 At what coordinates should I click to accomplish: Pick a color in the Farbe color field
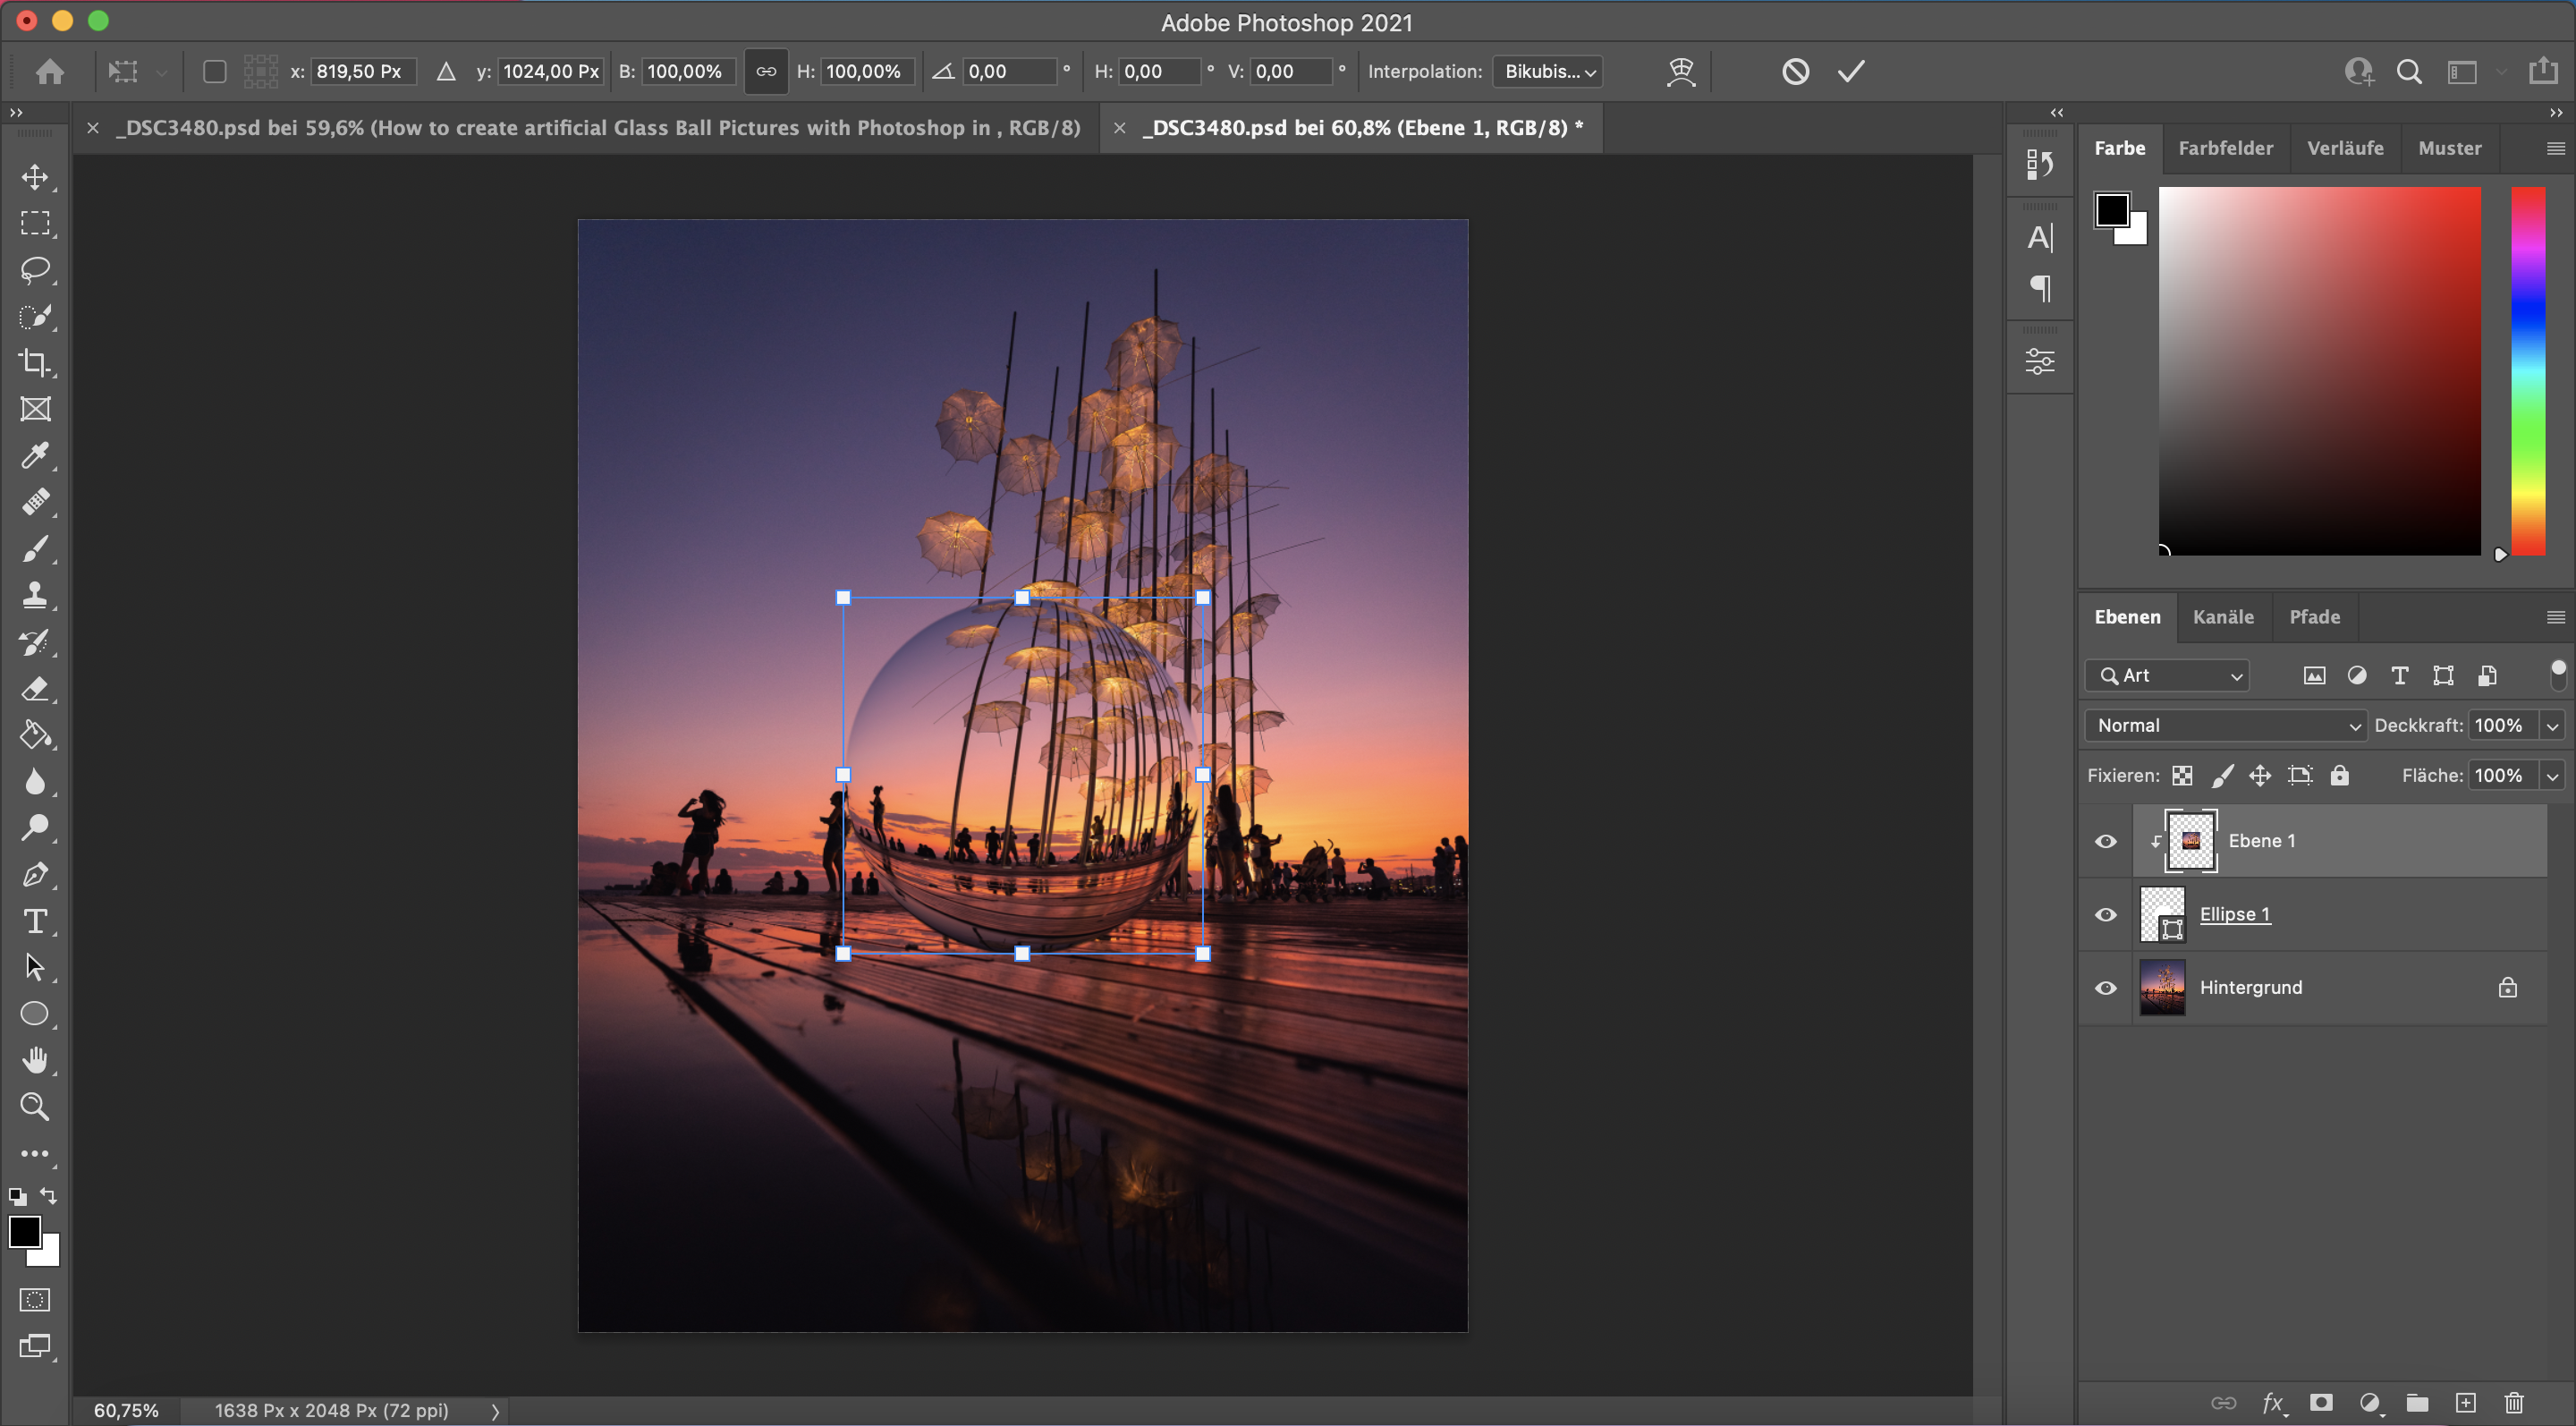pyautogui.click(x=2319, y=371)
